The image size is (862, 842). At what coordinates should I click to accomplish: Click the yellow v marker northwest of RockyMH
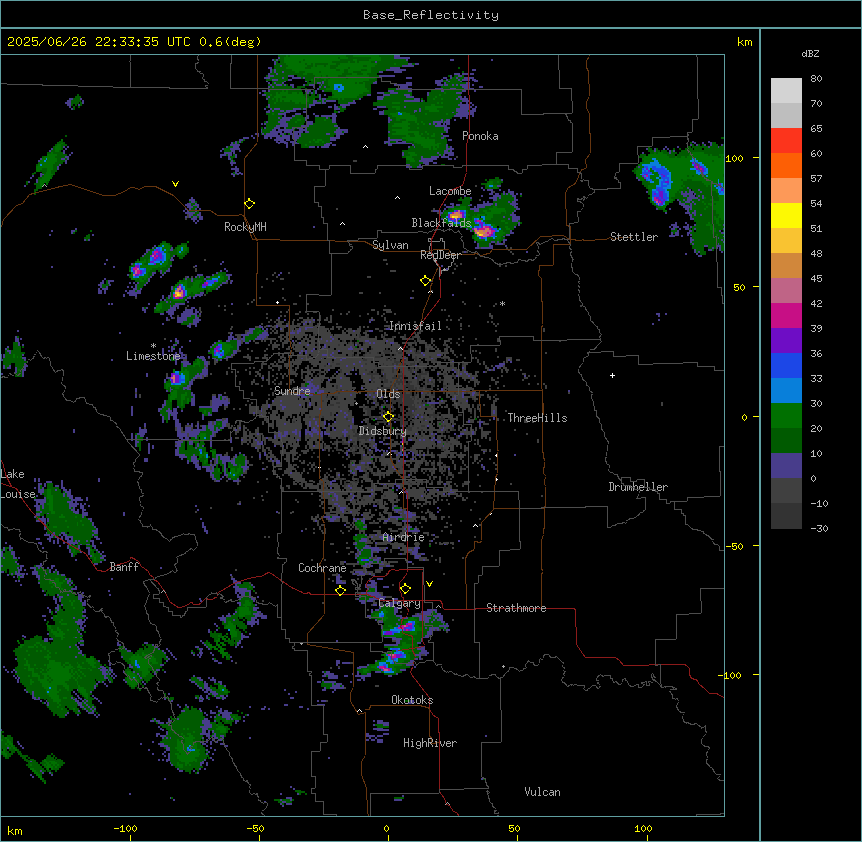coord(175,184)
